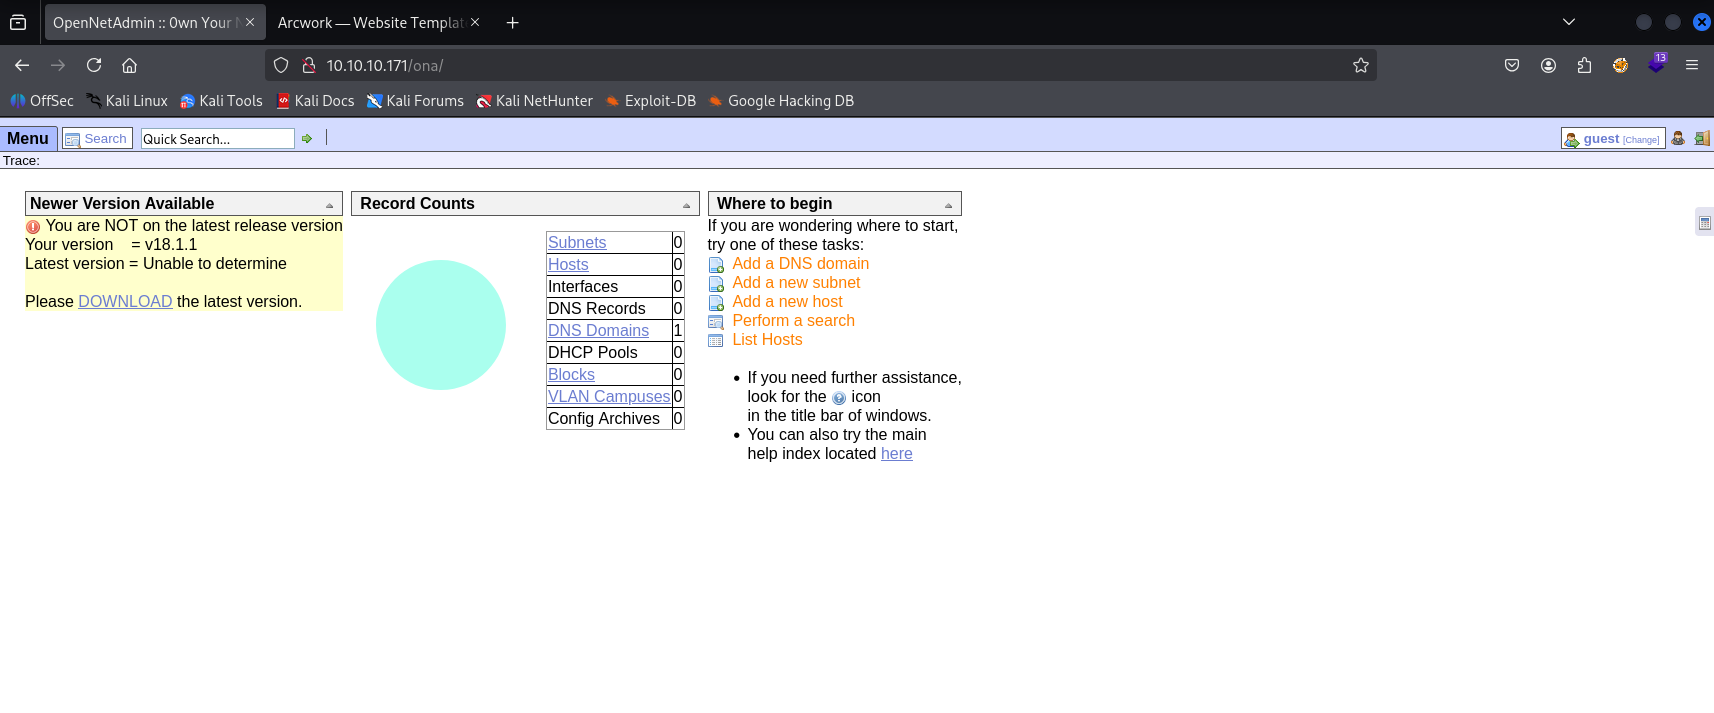Open the Exploit-DB bookmark

tap(651, 101)
